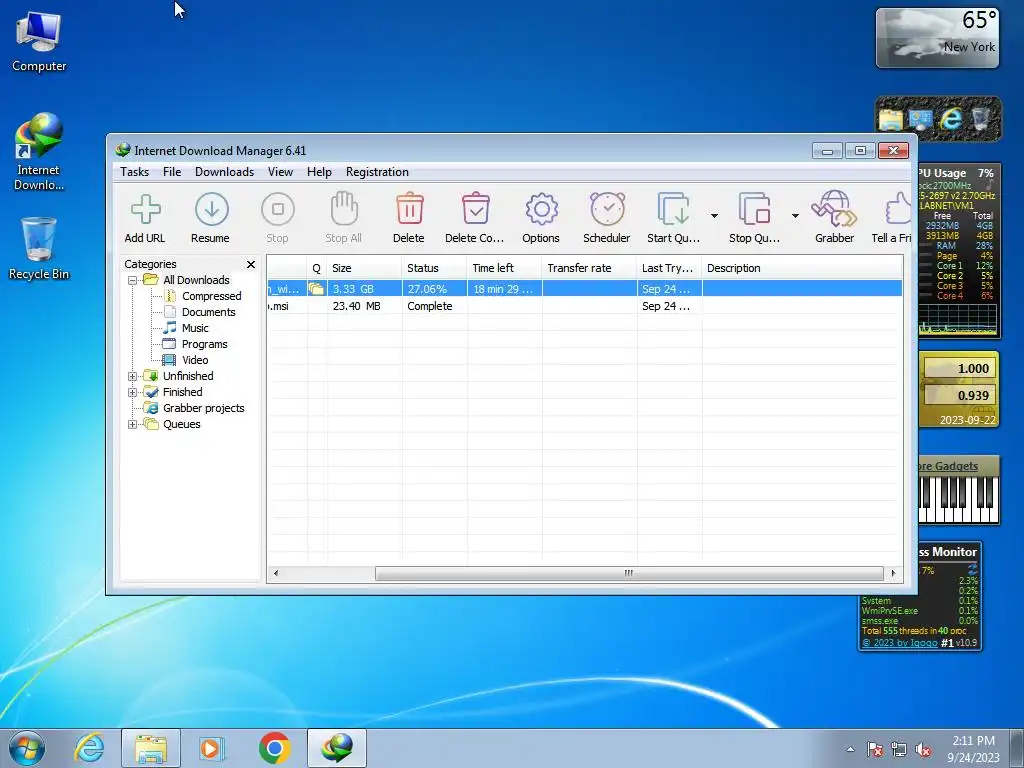
Task: Show hidden tray icons arrow
Action: tap(850, 750)
